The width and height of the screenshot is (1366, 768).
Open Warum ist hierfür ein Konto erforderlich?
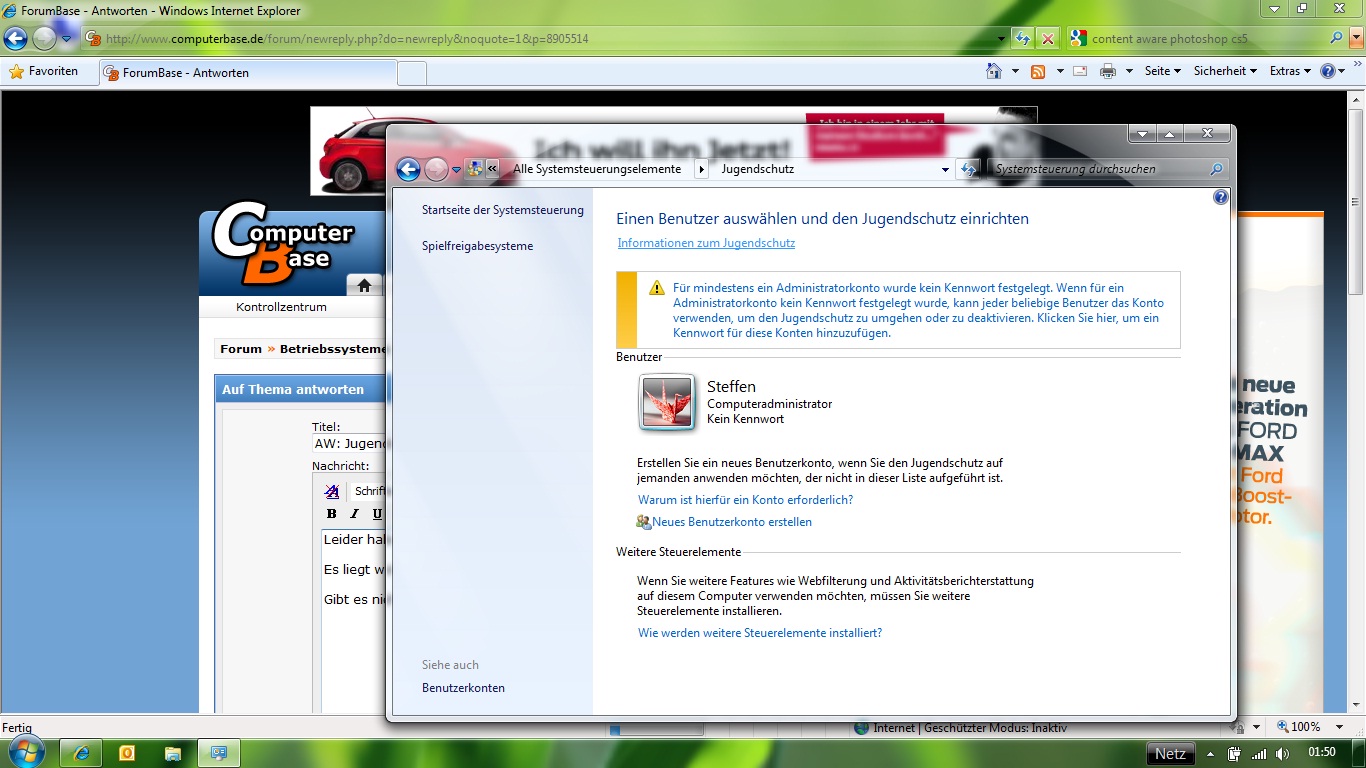(745, 499)
